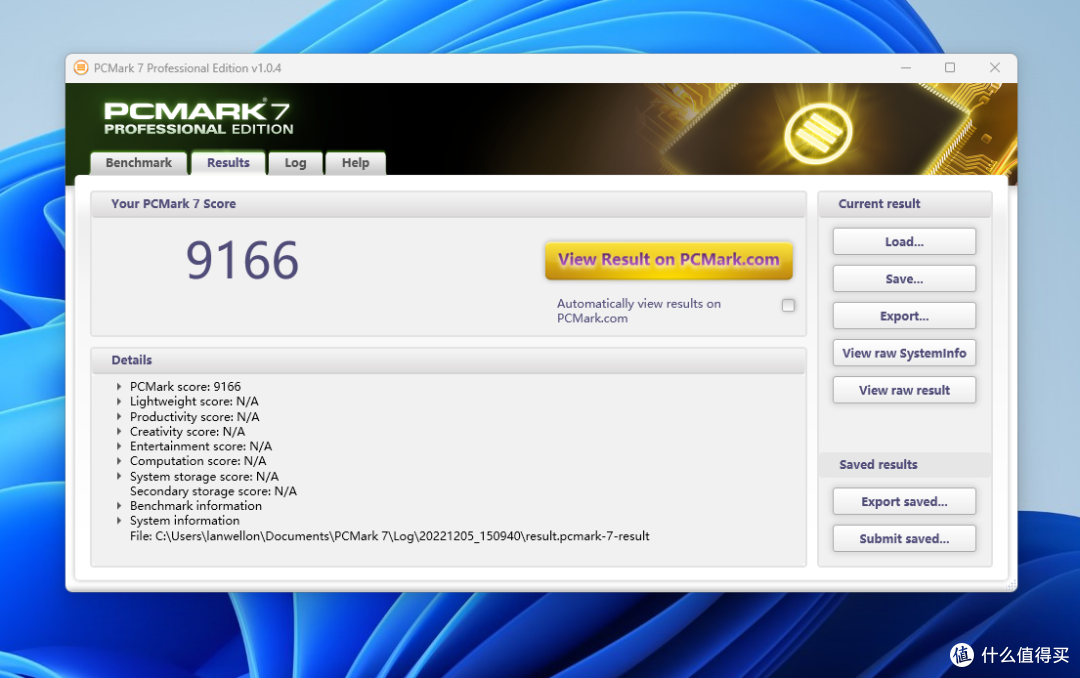Enable automatically view results on PCMark.com checkbox
This screenshot has height=678, width=1080.
[x=788, y=305]
